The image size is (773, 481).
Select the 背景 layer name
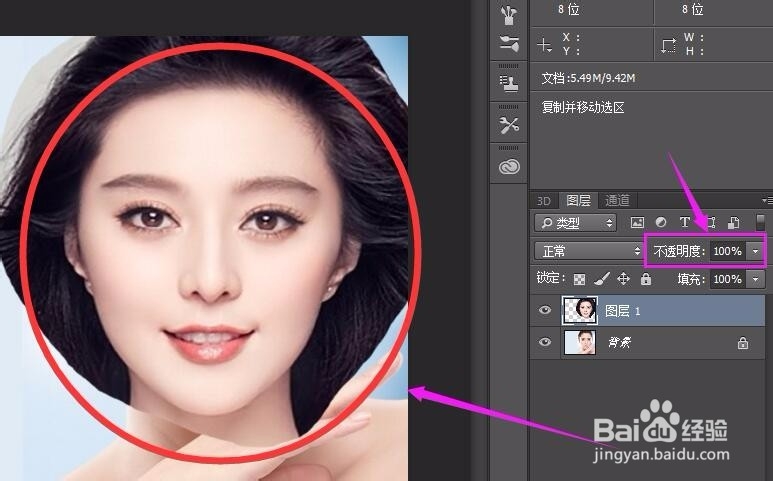(619, 342)
